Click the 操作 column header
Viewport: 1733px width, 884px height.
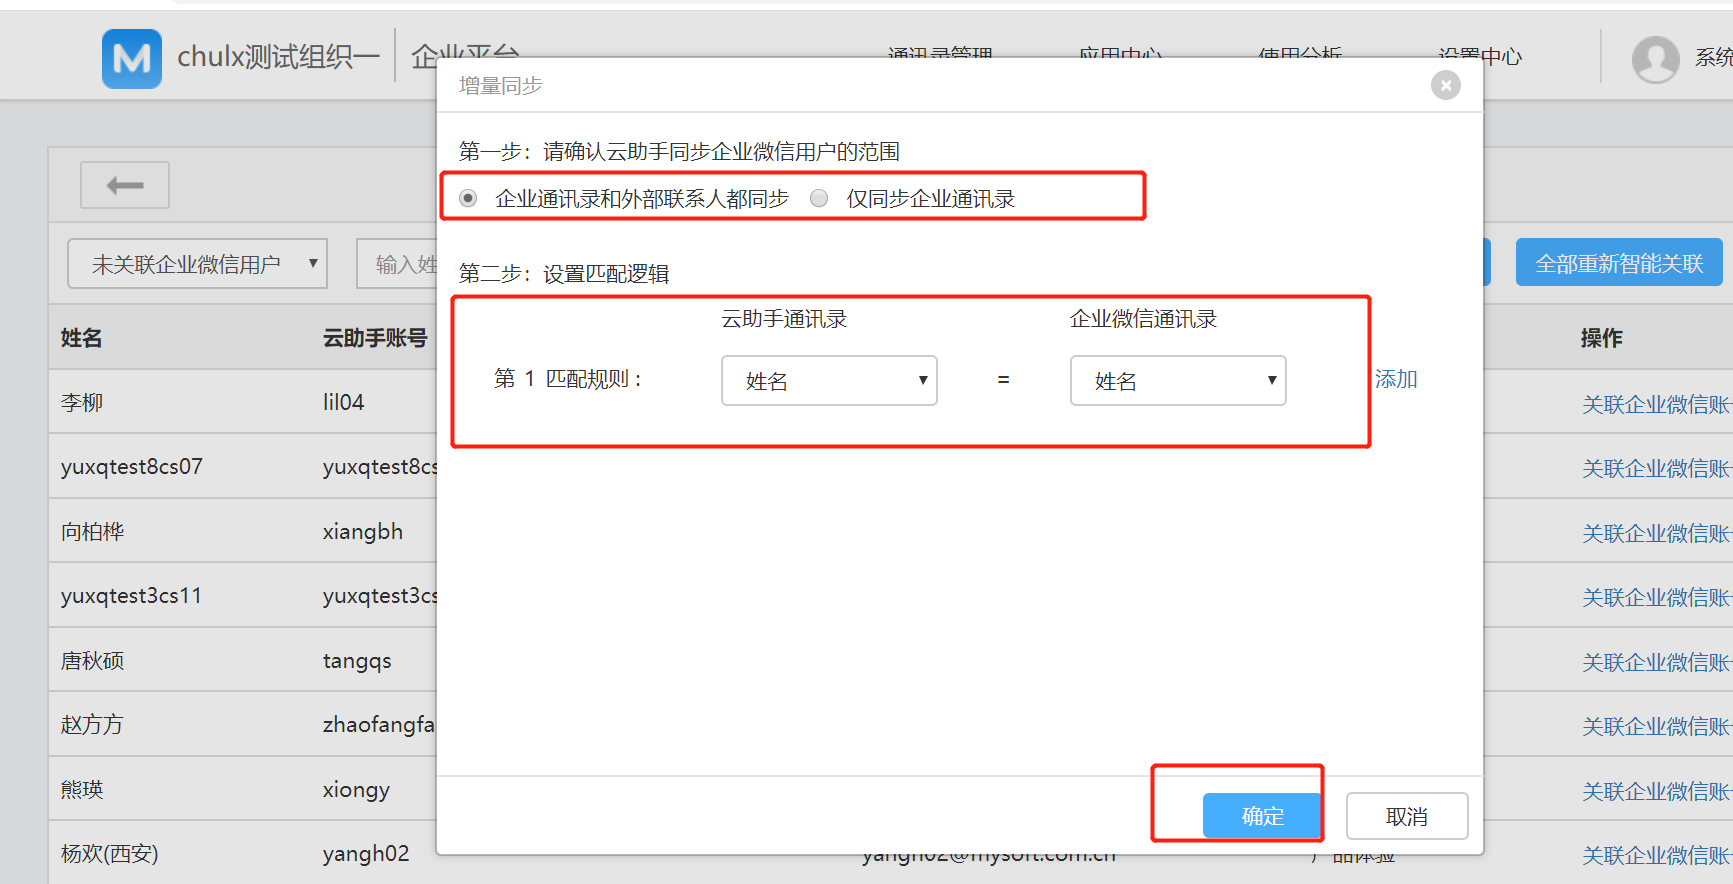1602,338
